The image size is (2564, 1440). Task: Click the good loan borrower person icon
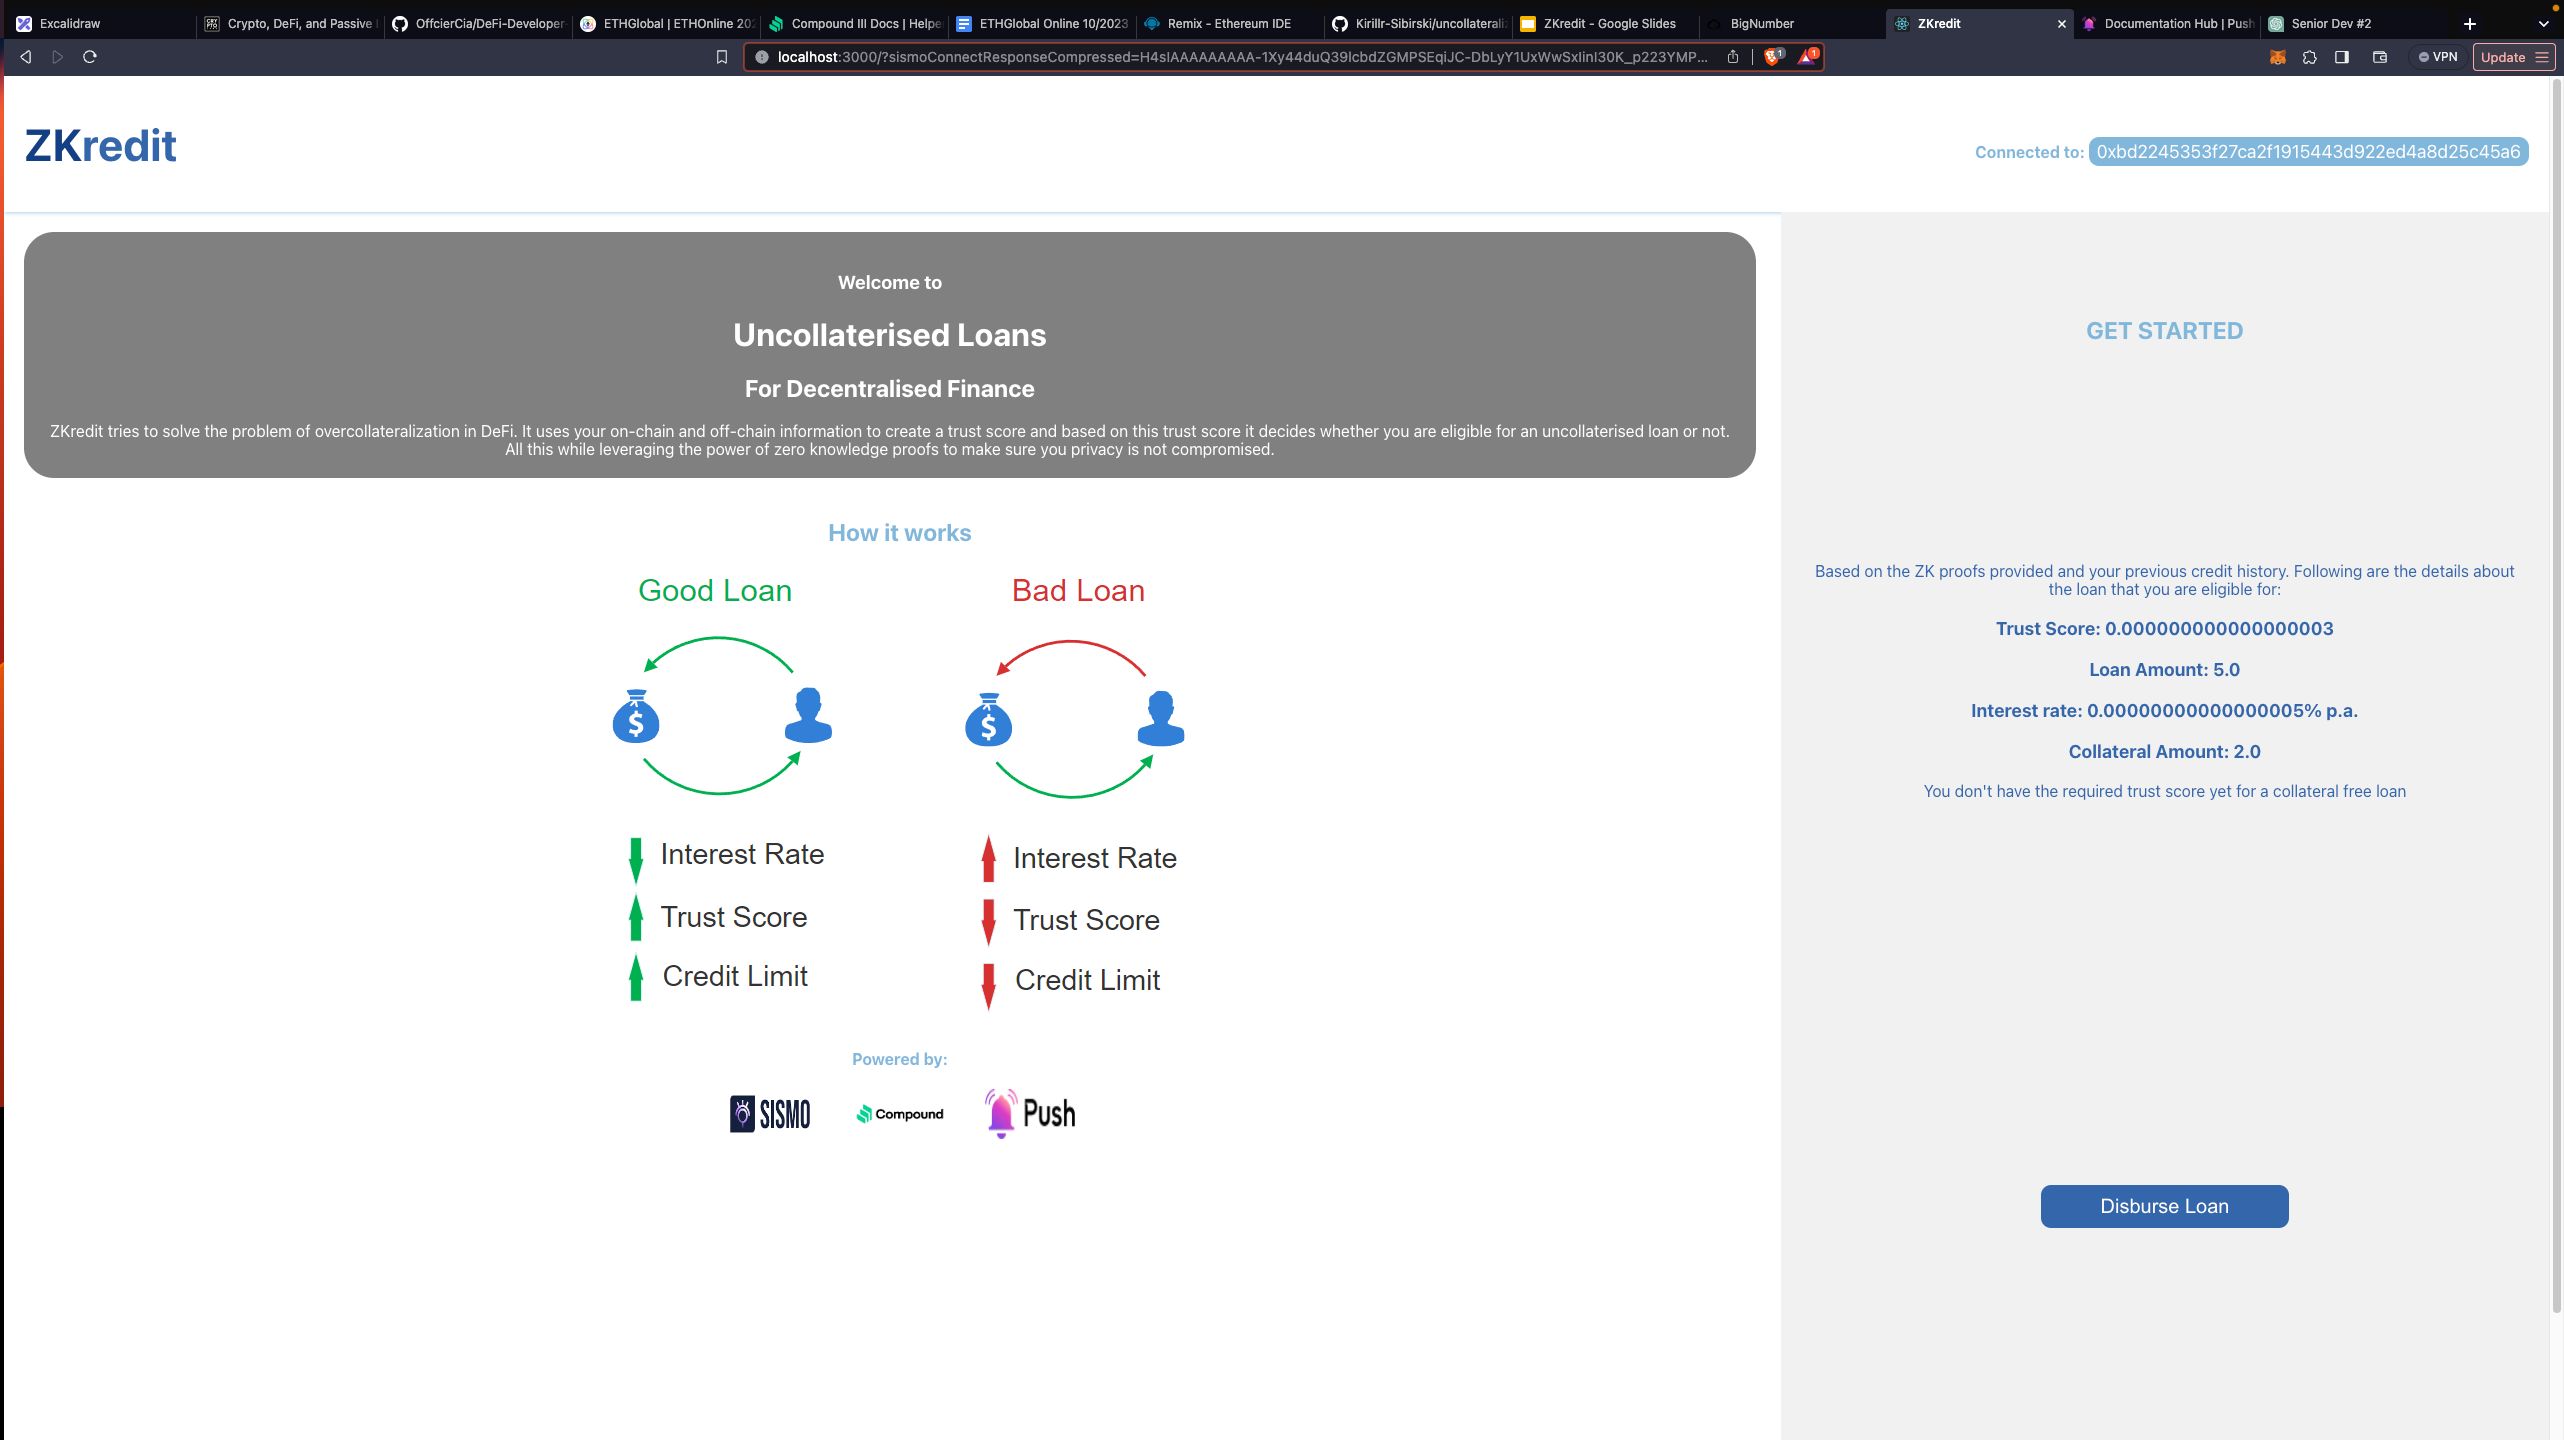(x=807, y=716)
